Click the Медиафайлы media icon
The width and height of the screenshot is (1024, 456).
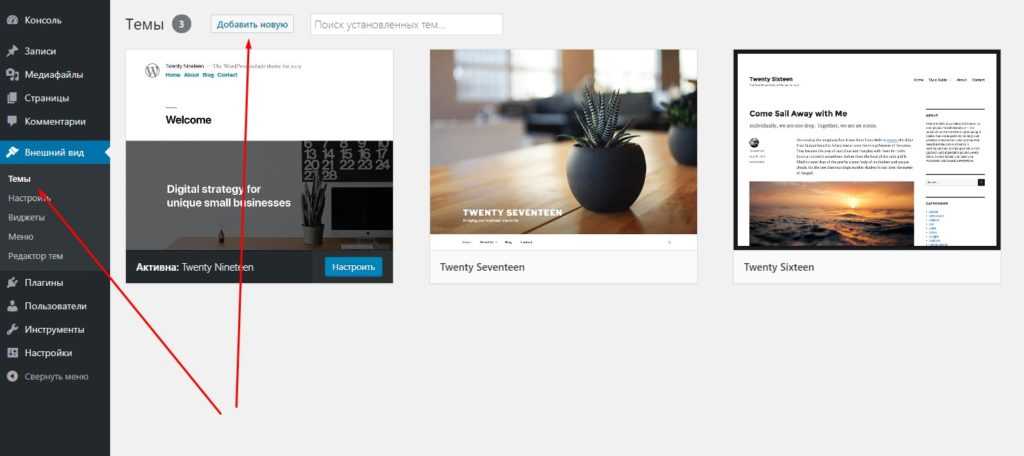pyautogui.click(x=12, y=74)
